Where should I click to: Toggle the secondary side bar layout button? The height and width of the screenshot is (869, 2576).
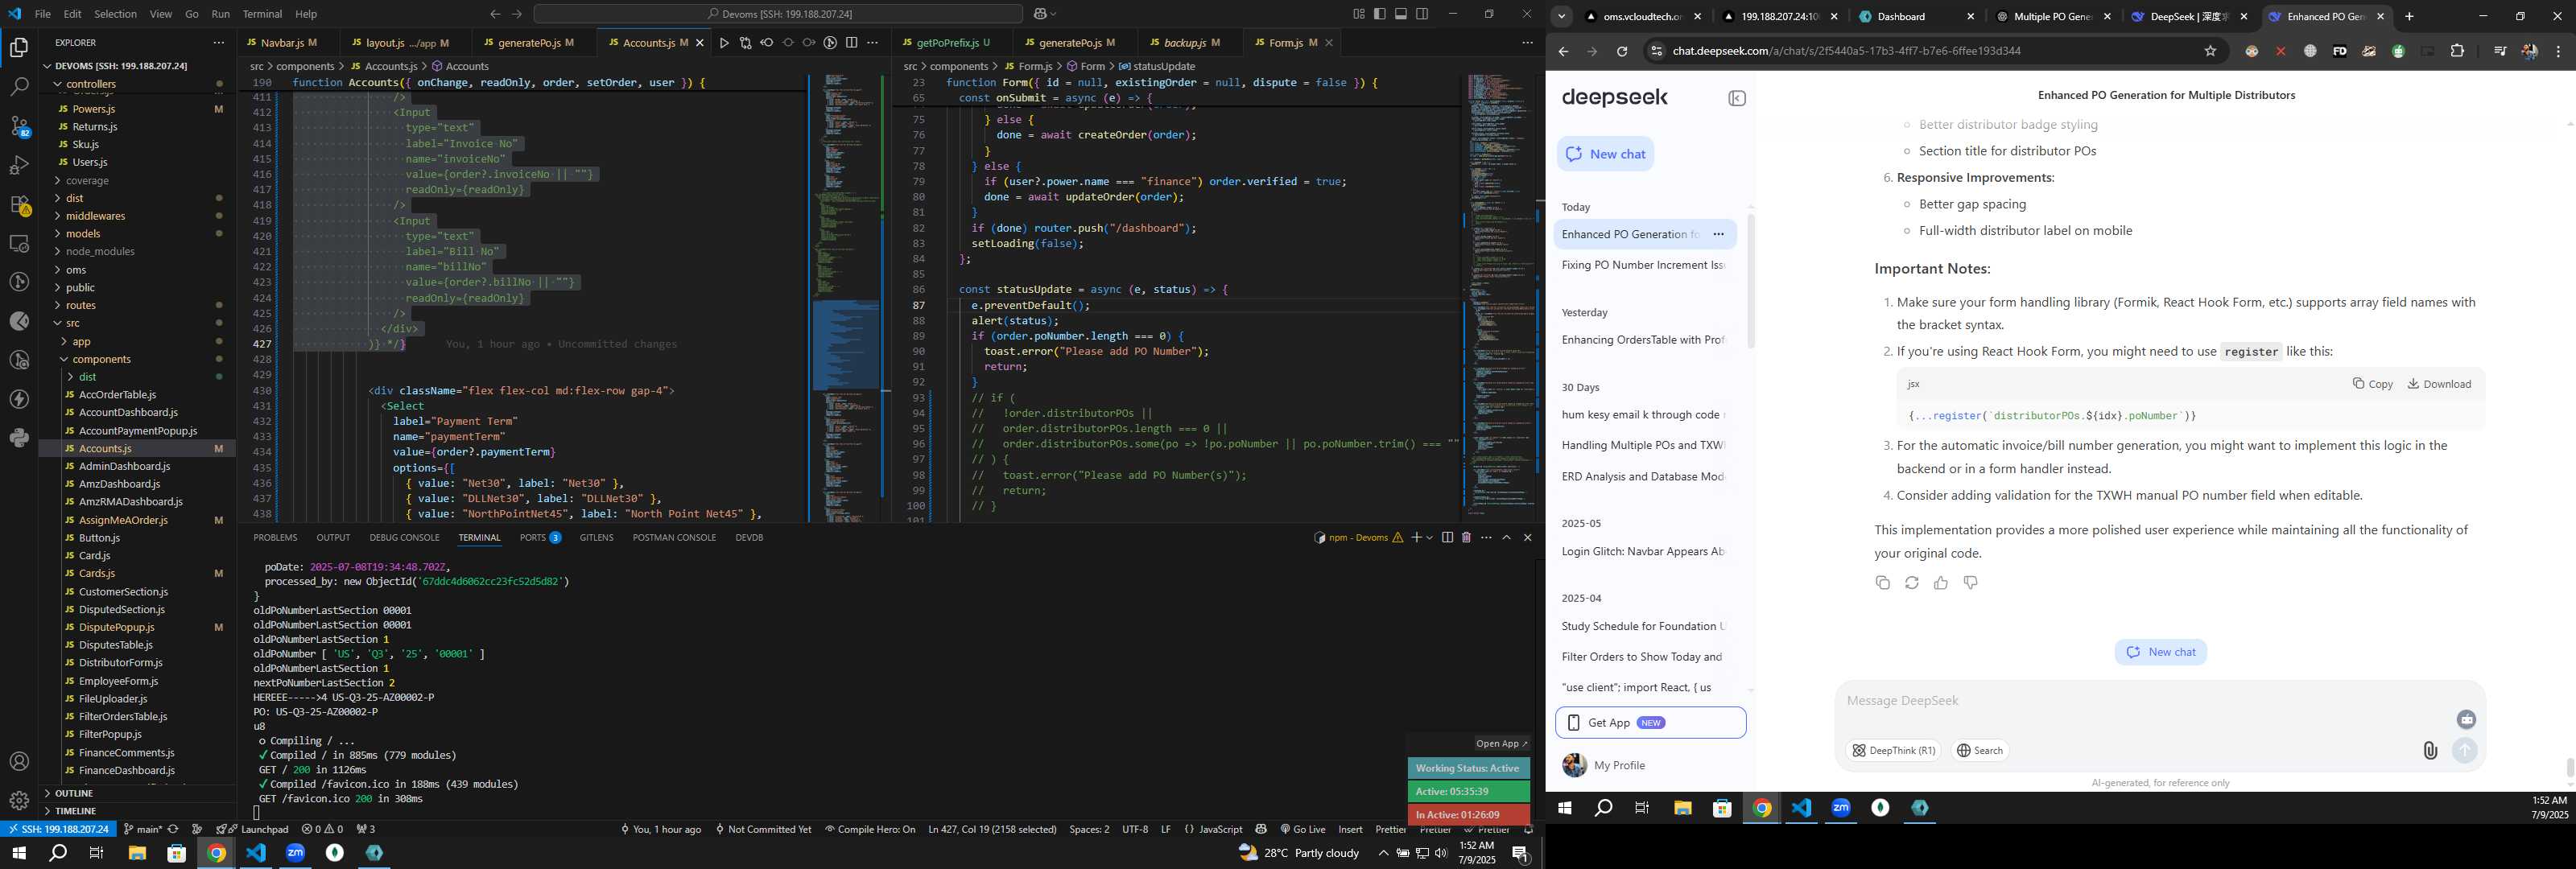coord(1422,14)
